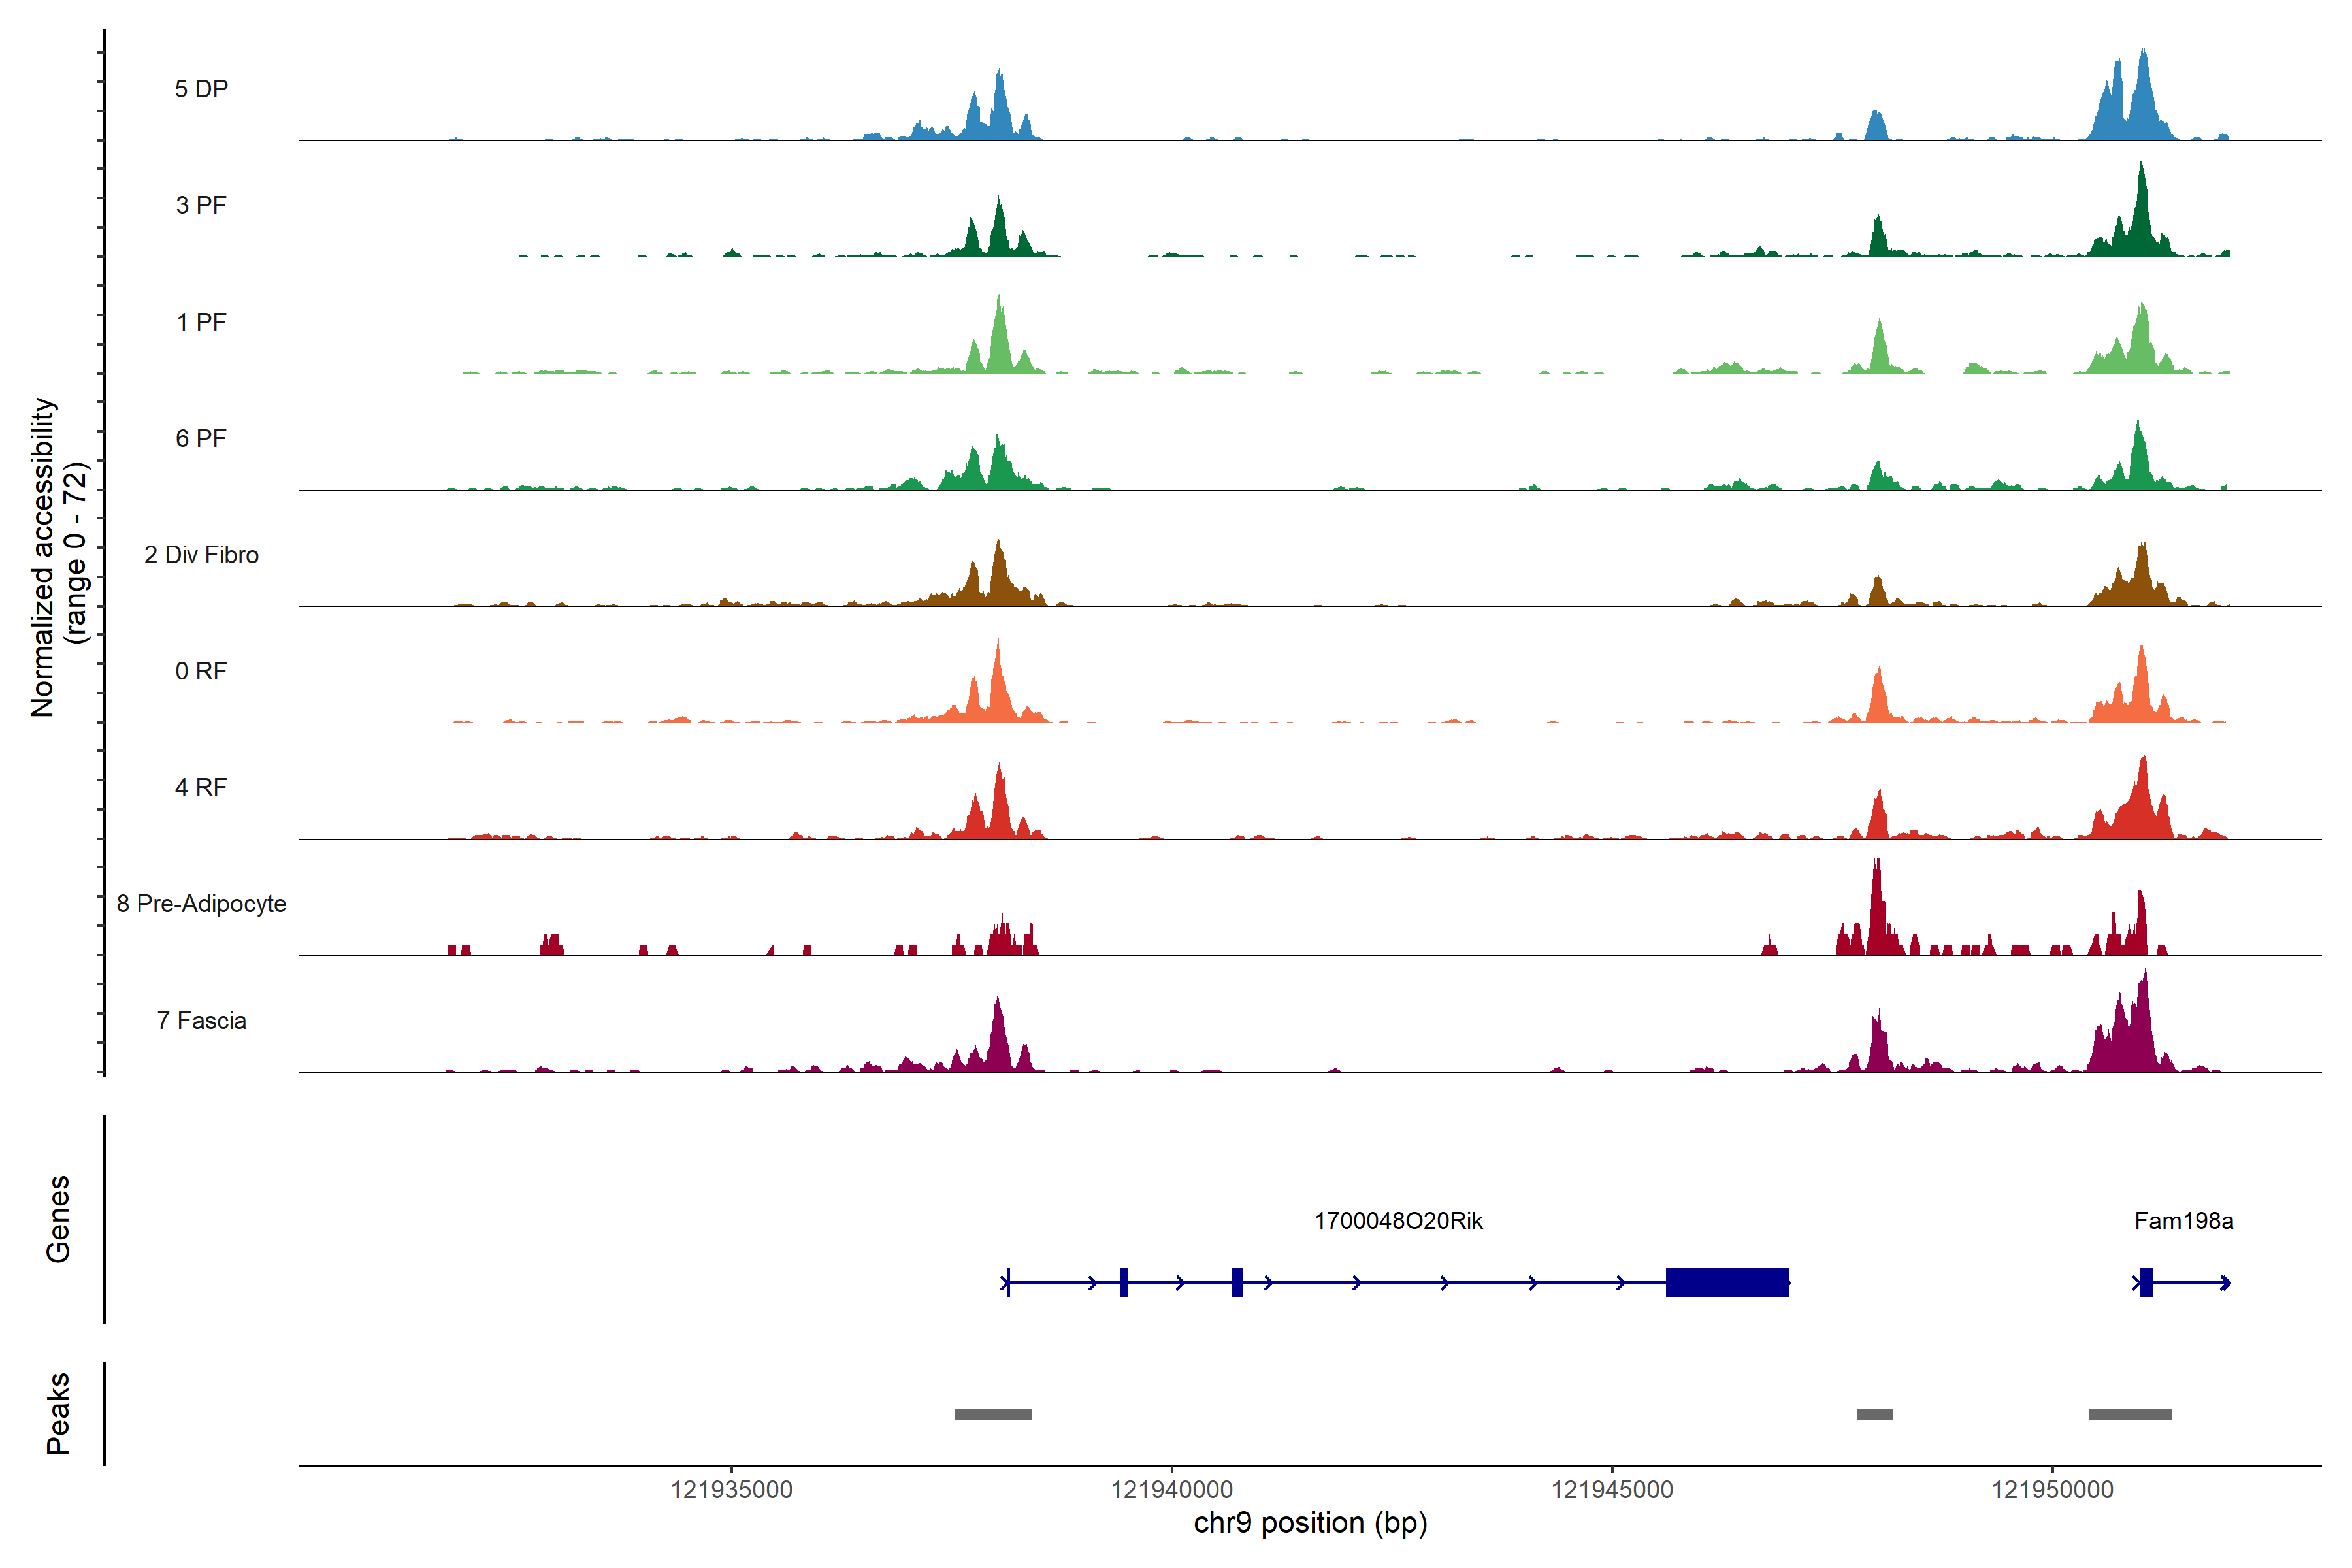
Task: Click the 3 PF track label
Action: pyautogui.click(x=201, y=205)
